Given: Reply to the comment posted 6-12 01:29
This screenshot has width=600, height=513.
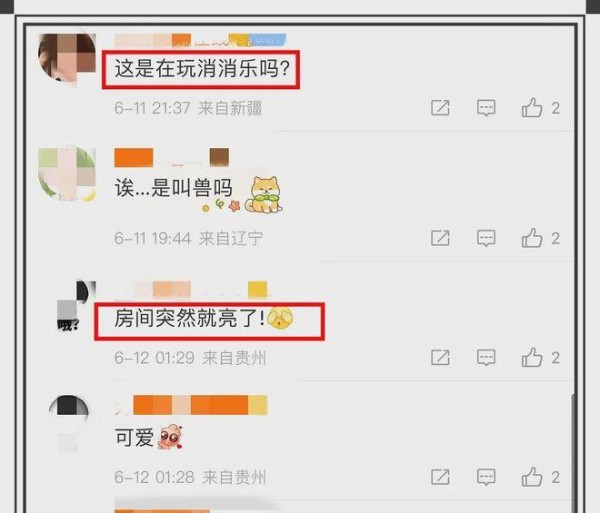Looking at the screenshot, I should tap(486, 357).
